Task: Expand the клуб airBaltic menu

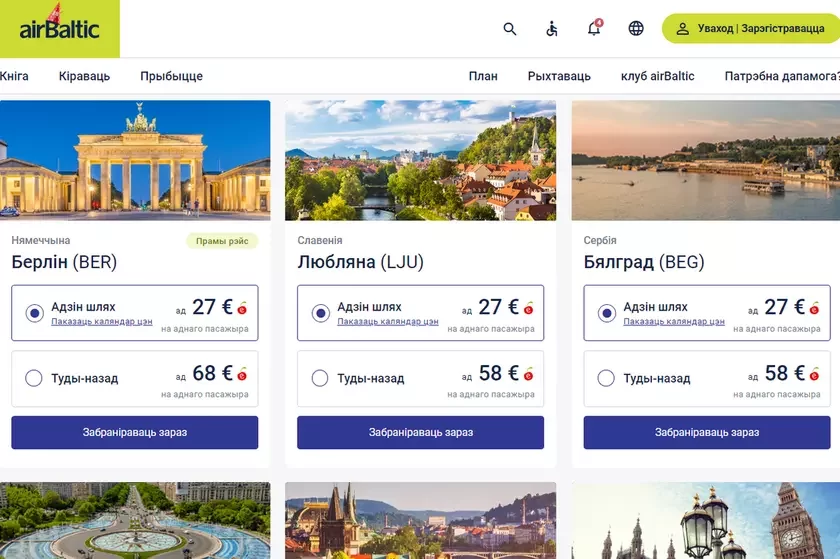Action: [657, 76]
